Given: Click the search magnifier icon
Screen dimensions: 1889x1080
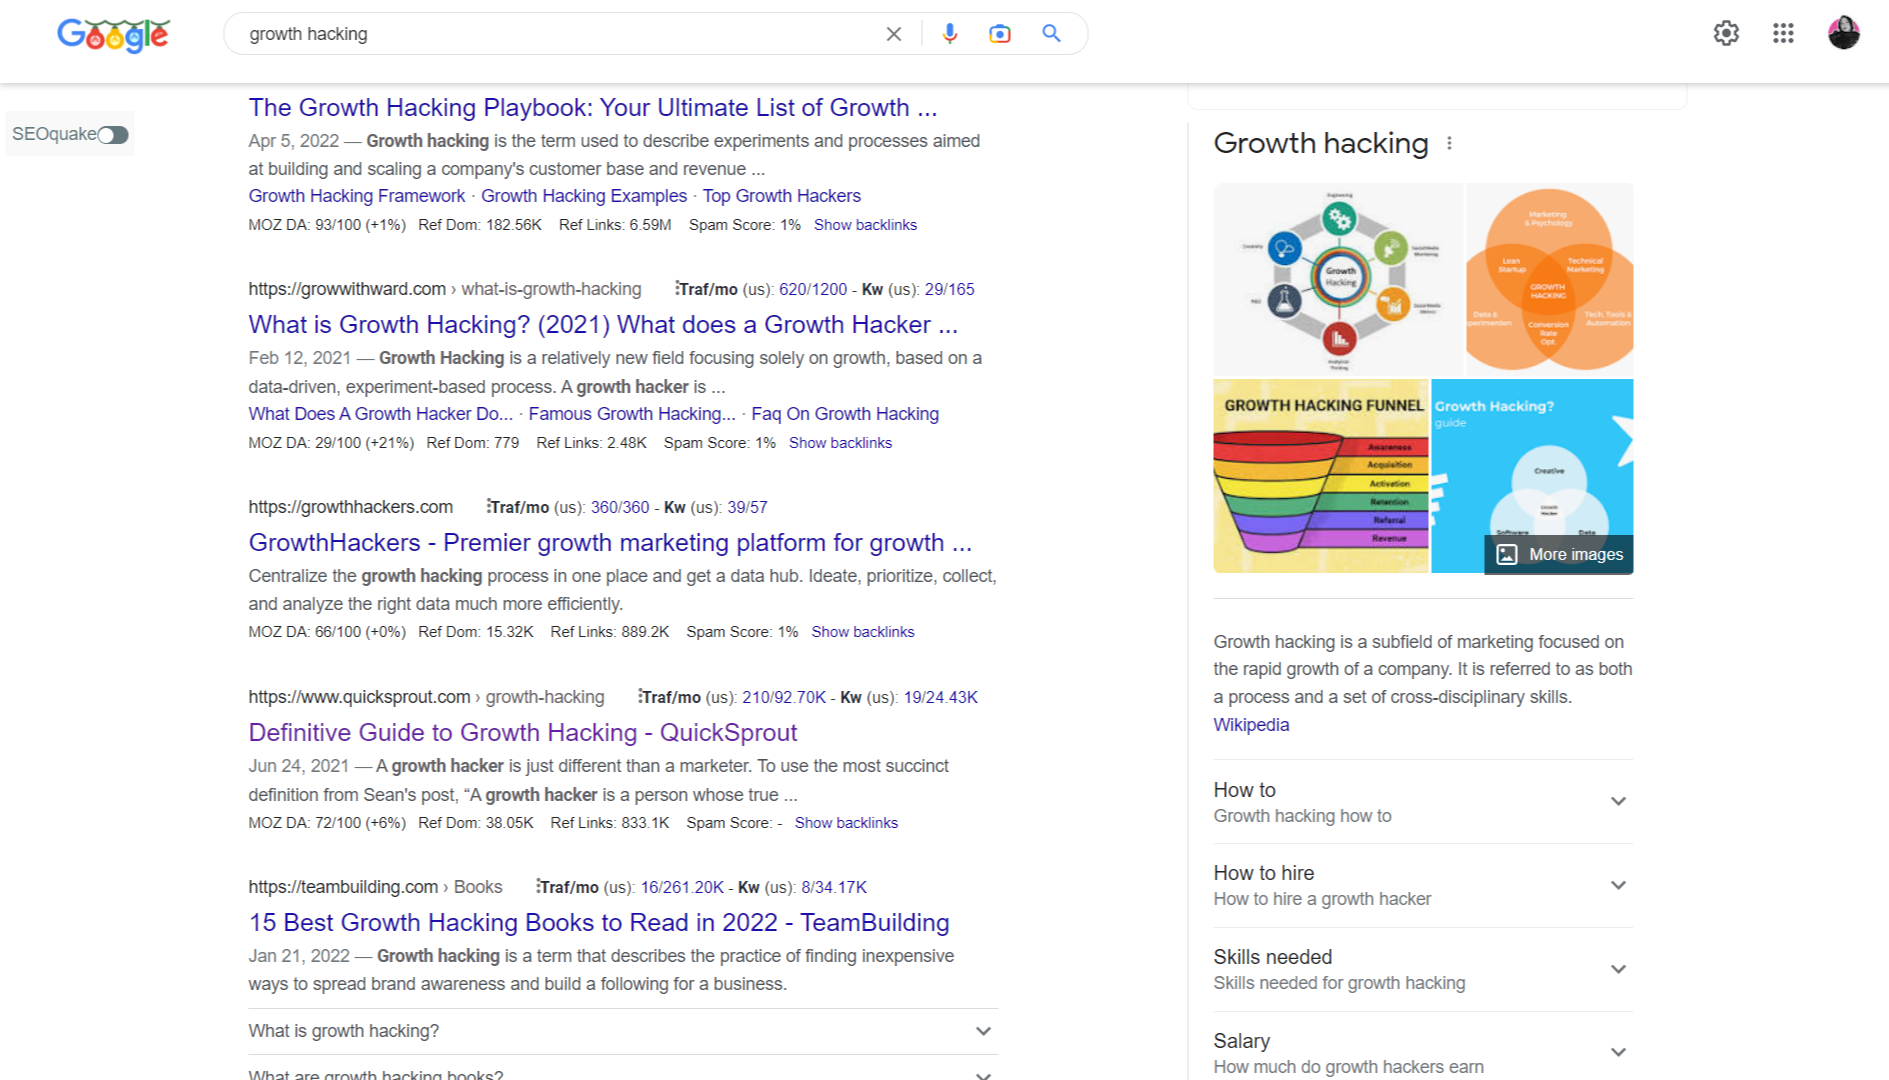Looking at the screenshot, I should (1051, 33).
